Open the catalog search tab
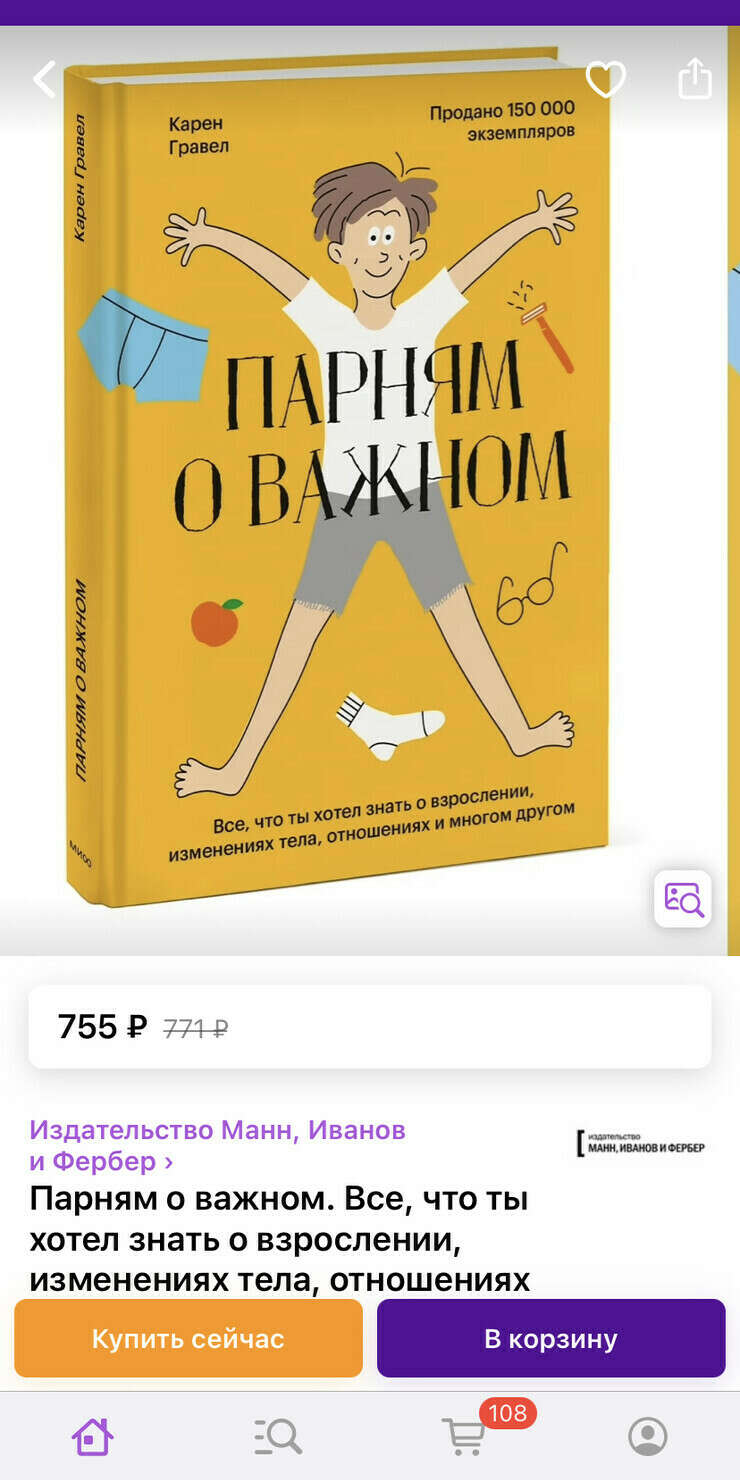740x1480 pixels. coord(277,1436)
